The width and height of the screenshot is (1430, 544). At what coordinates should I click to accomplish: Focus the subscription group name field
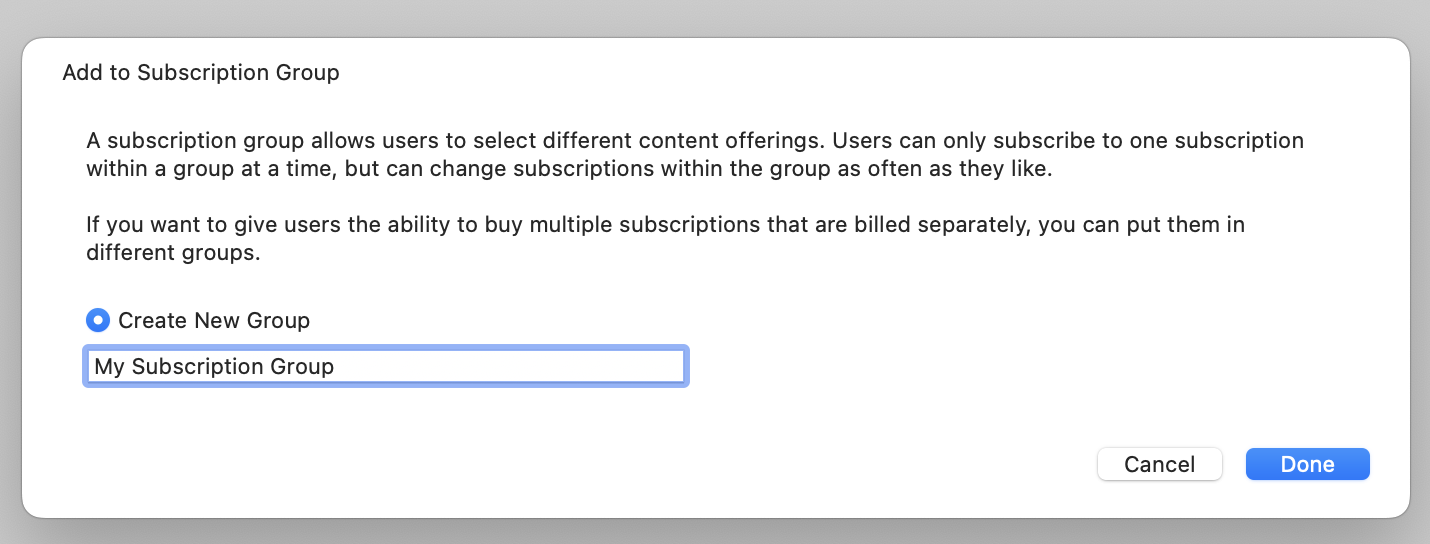click(385, 366)
